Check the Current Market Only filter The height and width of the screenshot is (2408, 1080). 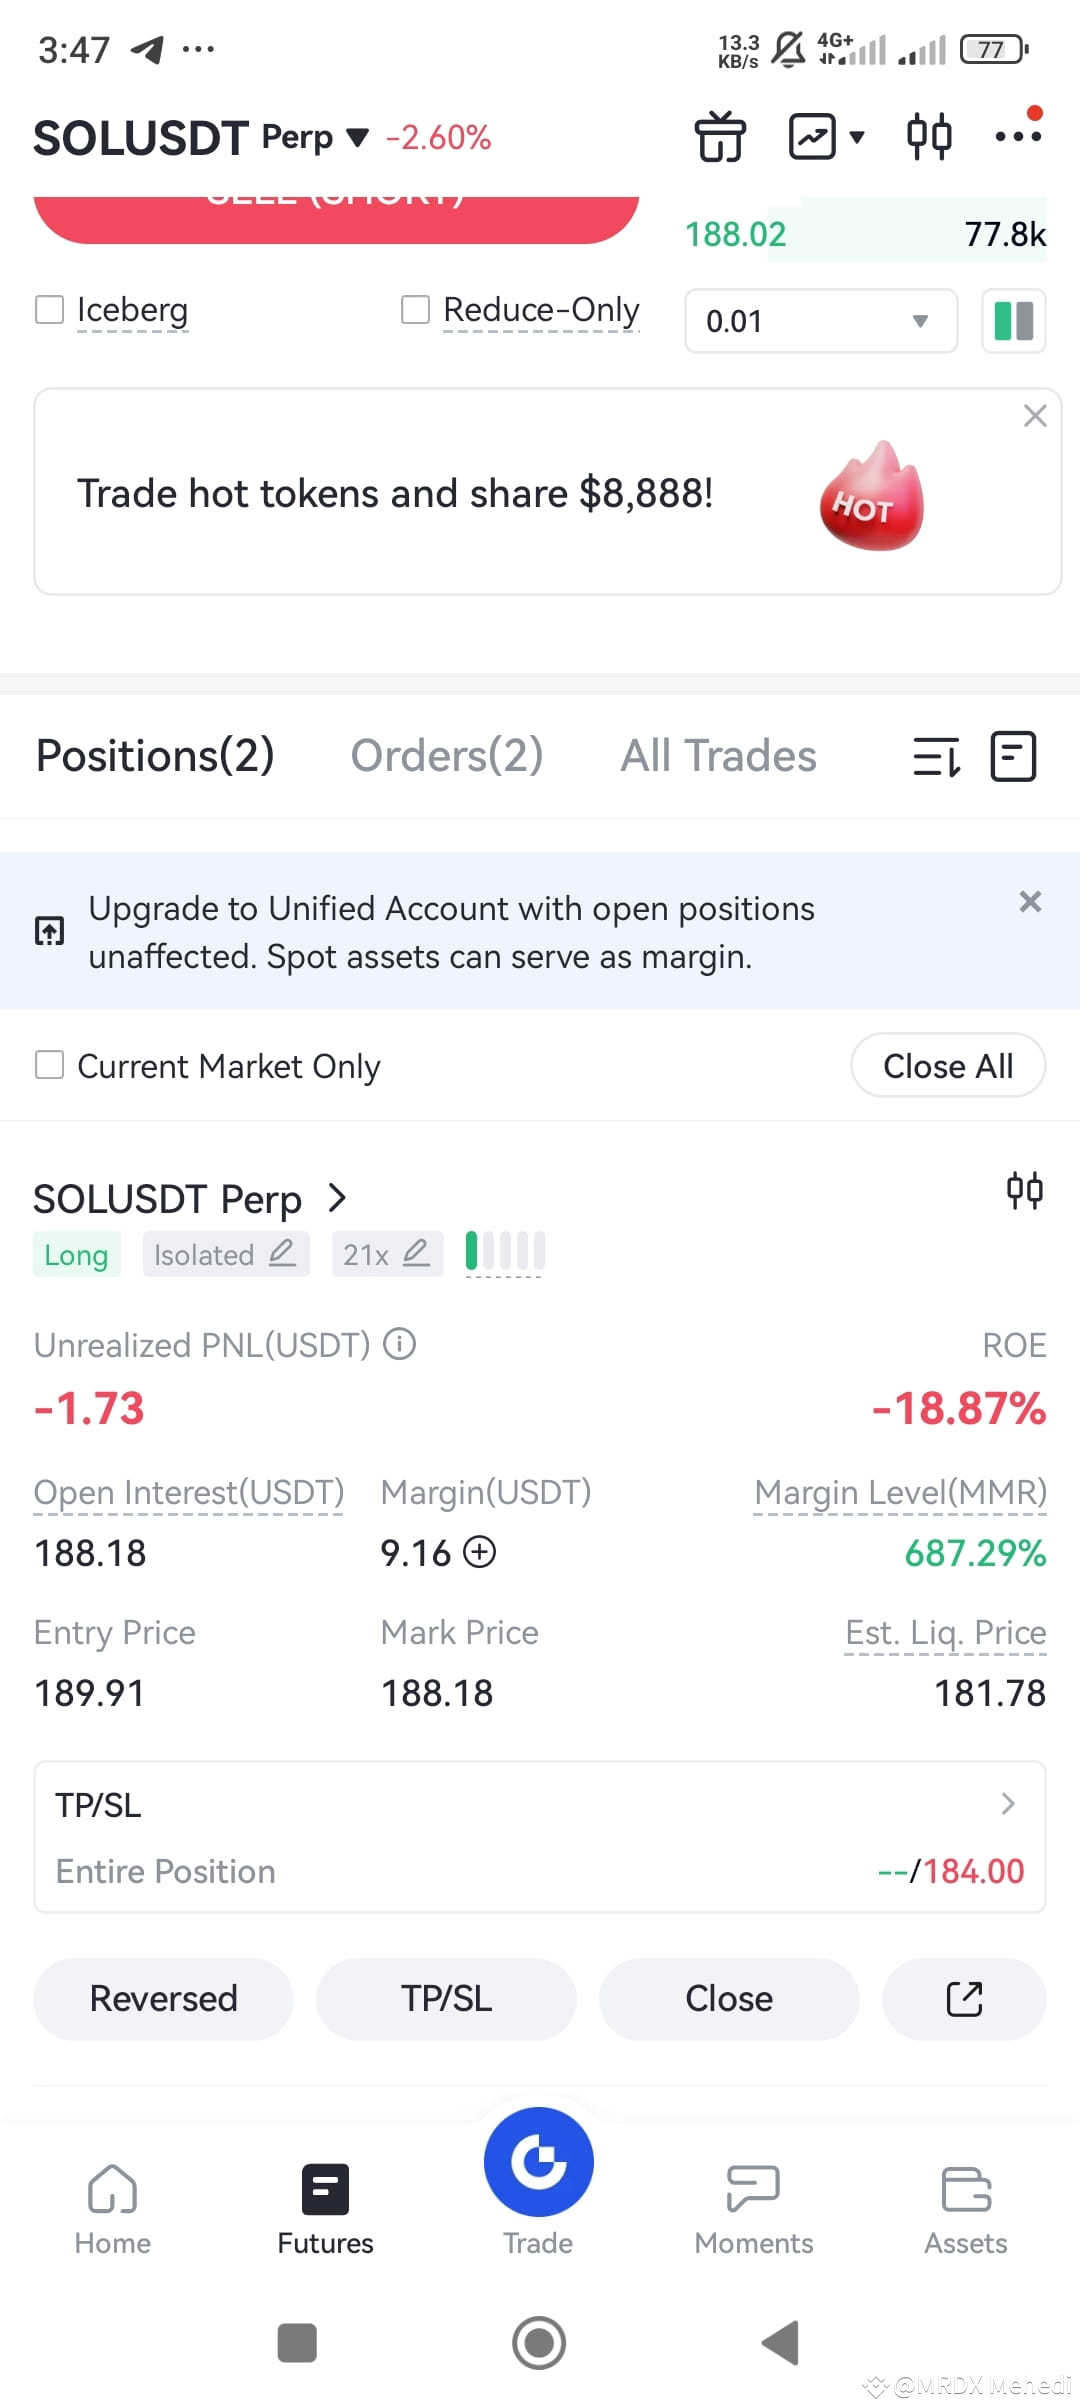(49, 1065)
